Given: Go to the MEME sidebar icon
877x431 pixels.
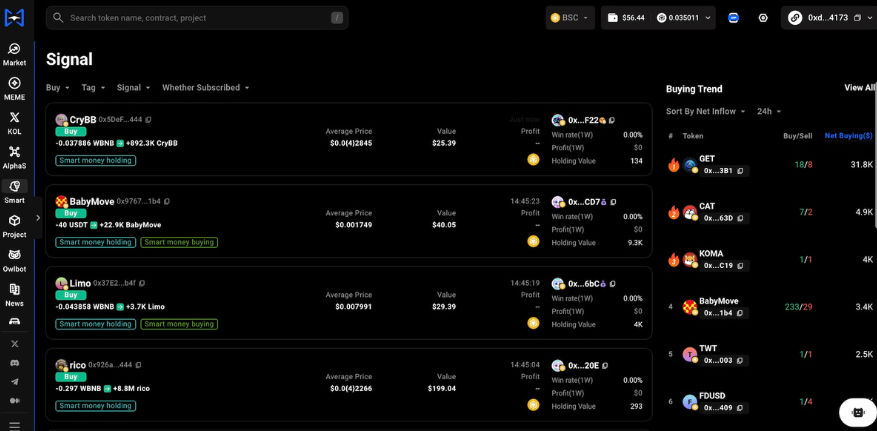Looking at the screenshot, I should 14,88.
